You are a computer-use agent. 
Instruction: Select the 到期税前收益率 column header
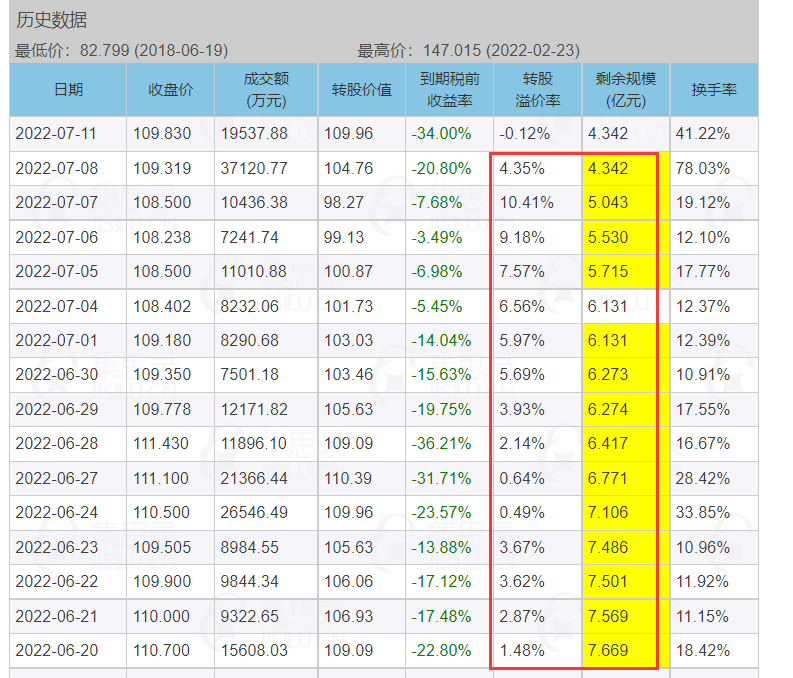point(449,90)
